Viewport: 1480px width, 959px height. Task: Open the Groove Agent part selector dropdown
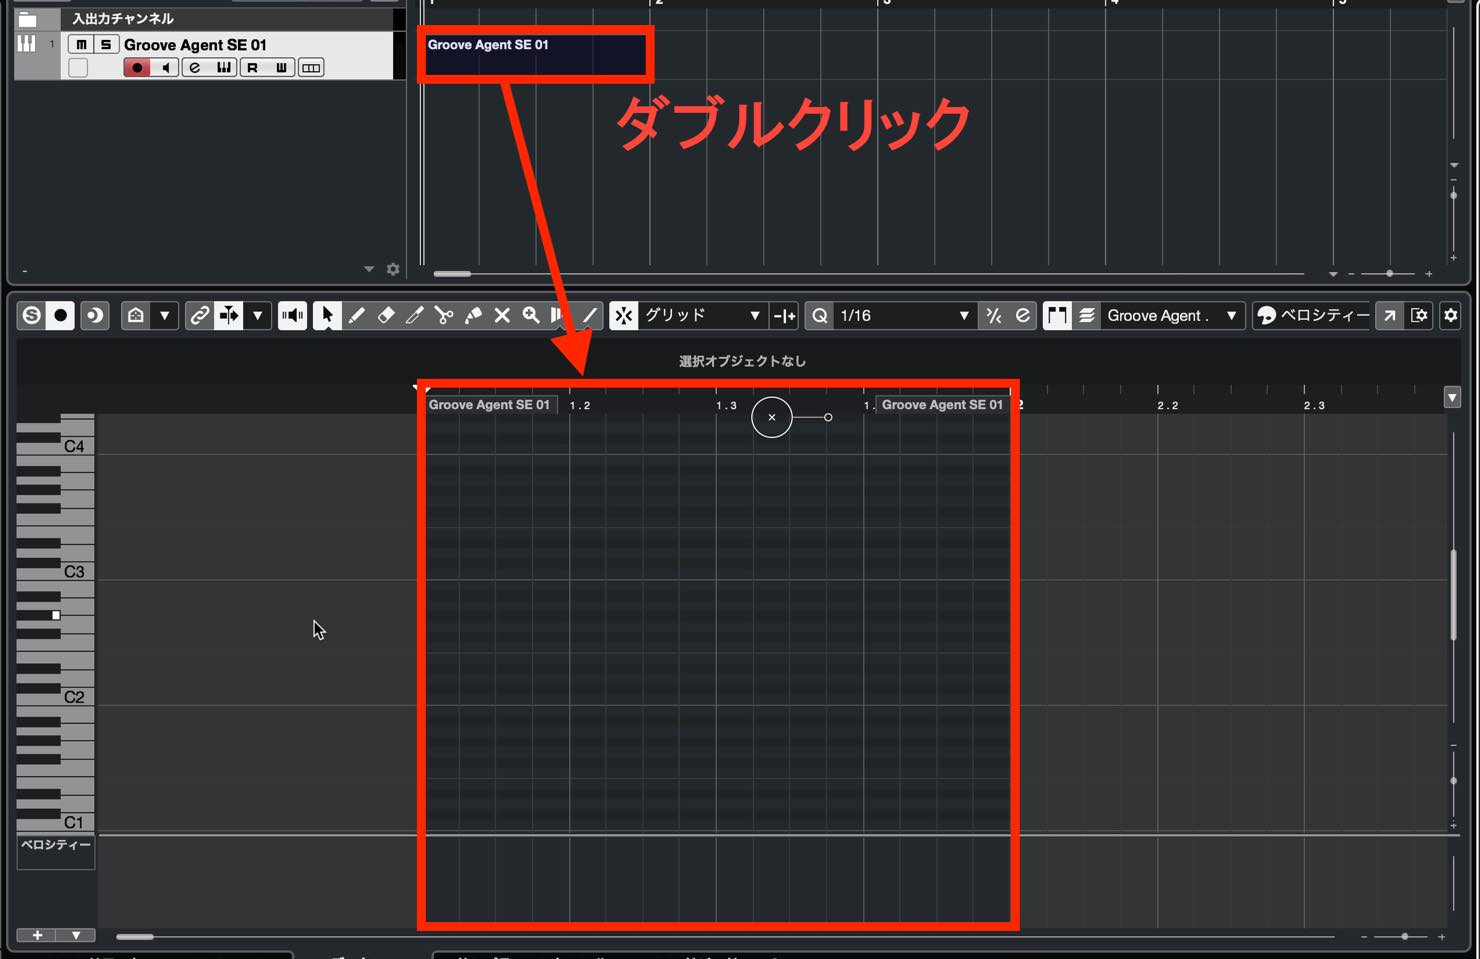coord(1173,315)
